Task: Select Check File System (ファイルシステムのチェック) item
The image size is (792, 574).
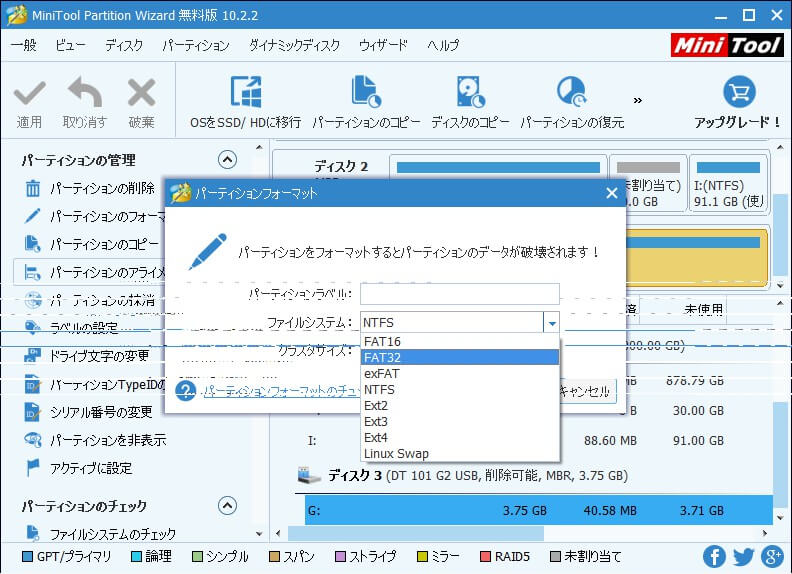Action: tap(100, 534)
